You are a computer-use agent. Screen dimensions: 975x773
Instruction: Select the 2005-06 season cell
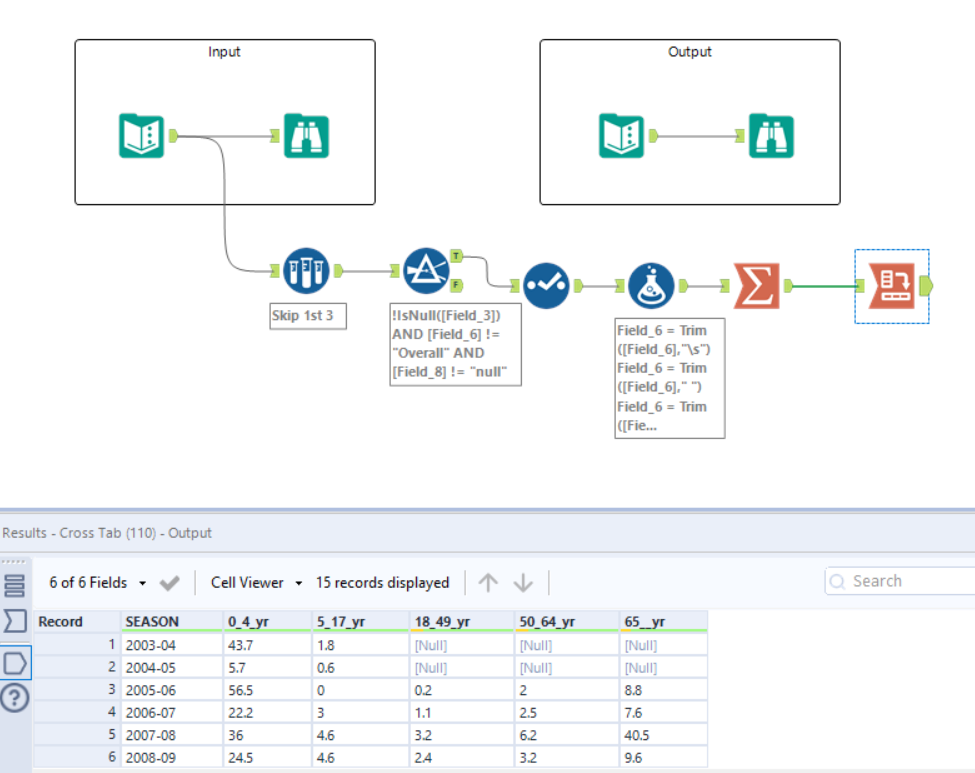pos(172,690)
